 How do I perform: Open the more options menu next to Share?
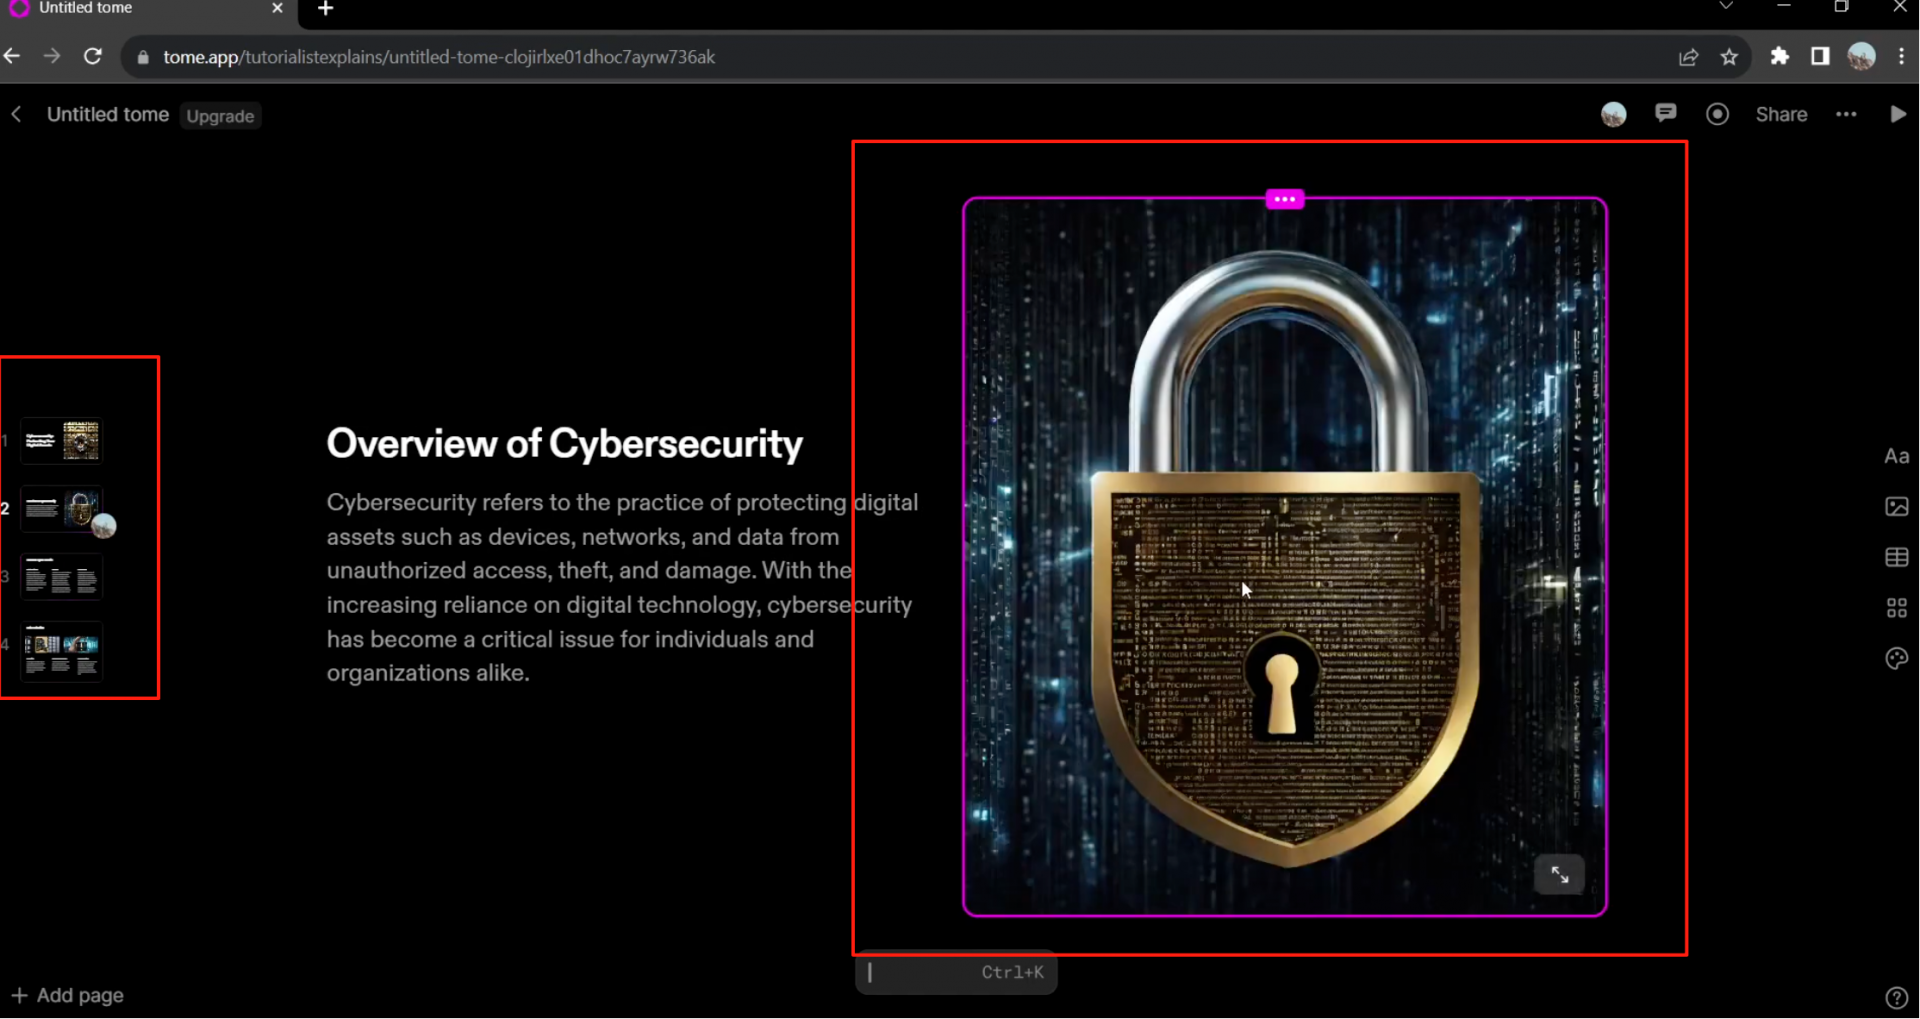1846,114
